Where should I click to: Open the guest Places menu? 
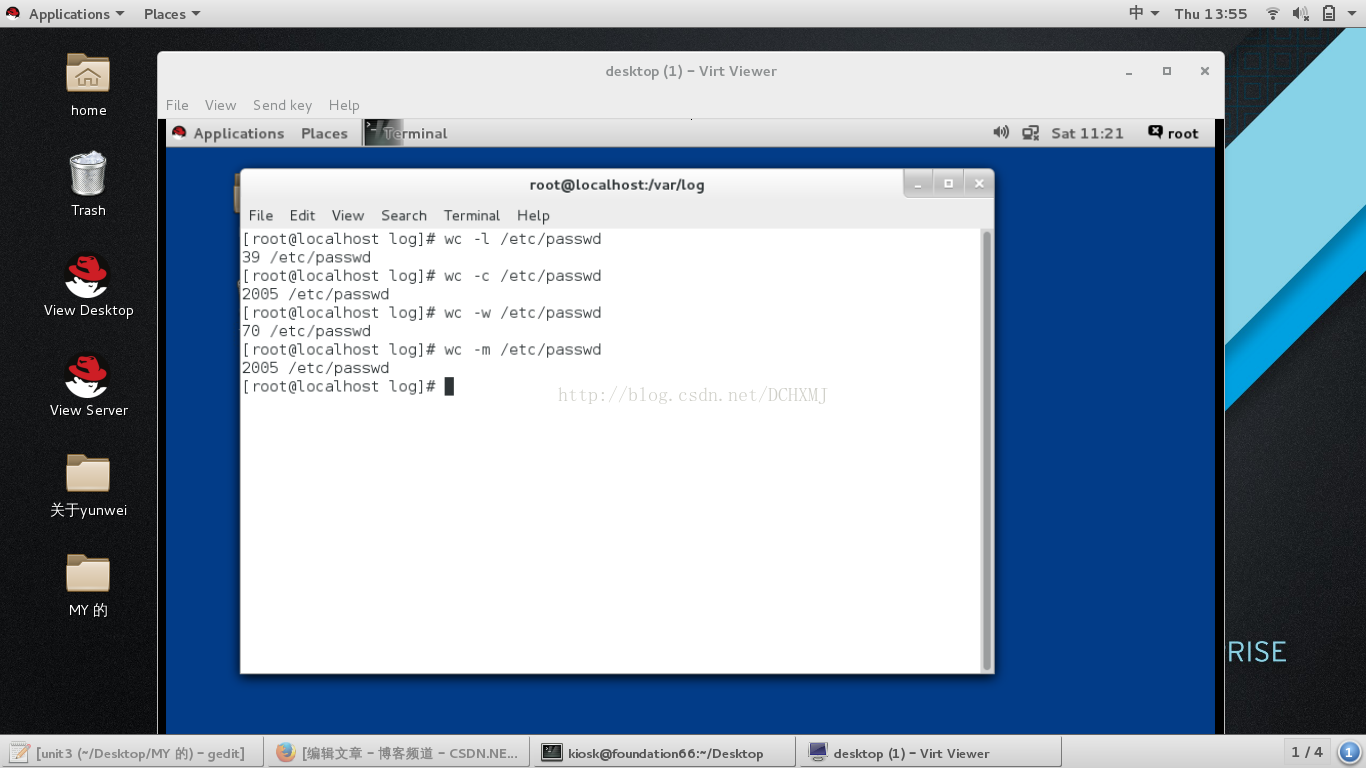[x=324, y=133]
